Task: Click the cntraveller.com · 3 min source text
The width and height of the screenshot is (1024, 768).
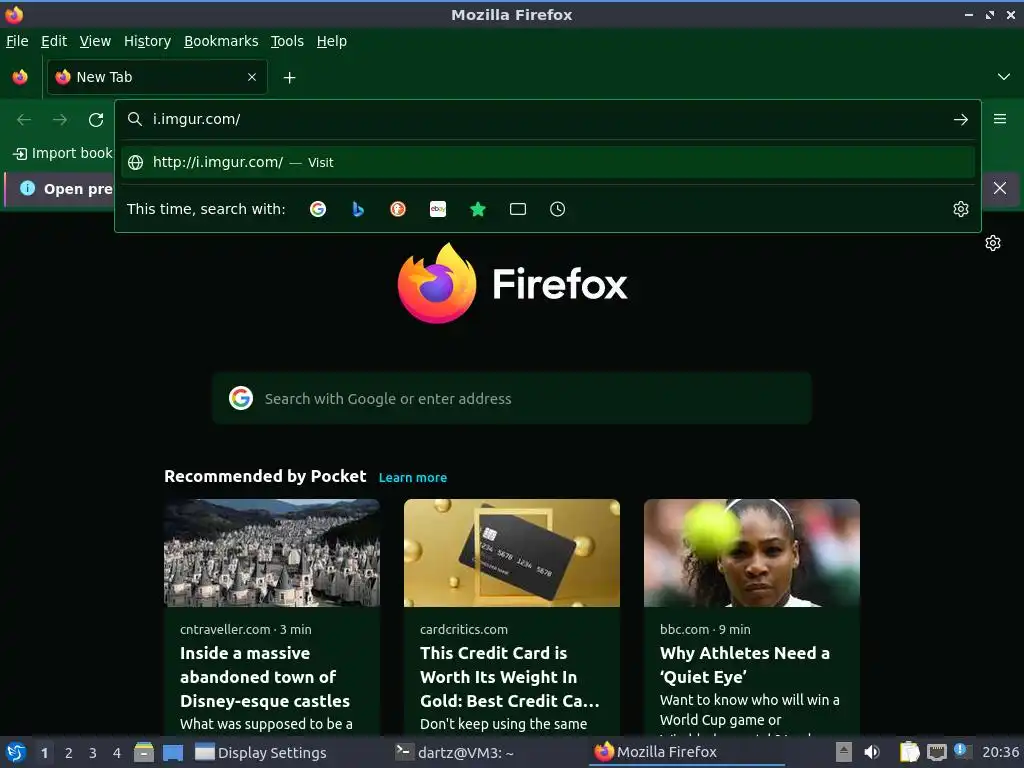Action: (246, 630)
